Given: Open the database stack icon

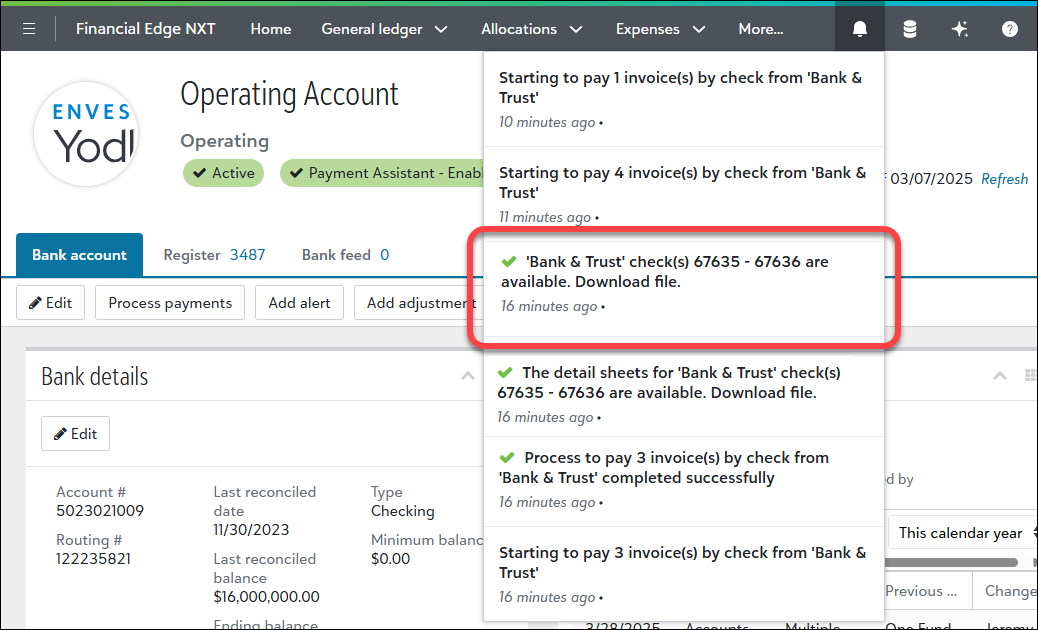Looking at the screenshot, I should (909, 29).
